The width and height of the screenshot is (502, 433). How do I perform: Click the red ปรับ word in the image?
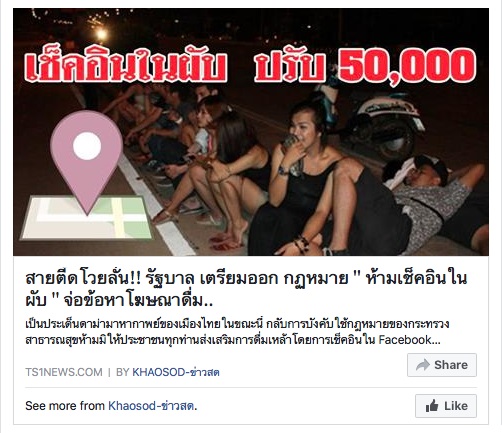[x=289, y=65]
